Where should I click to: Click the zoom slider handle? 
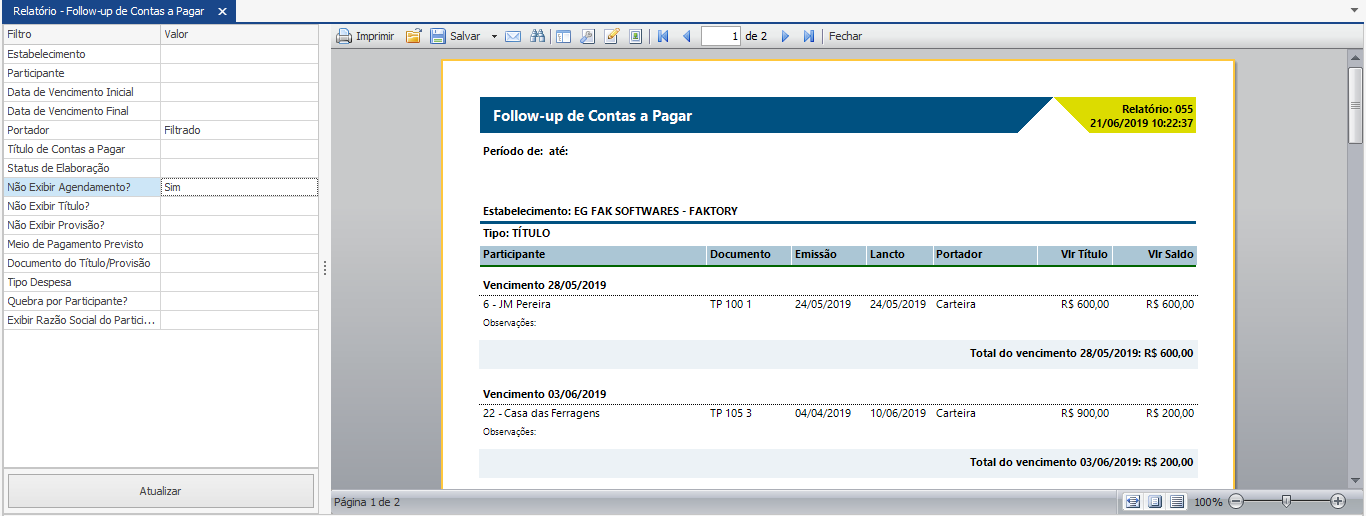(1286, 501)
